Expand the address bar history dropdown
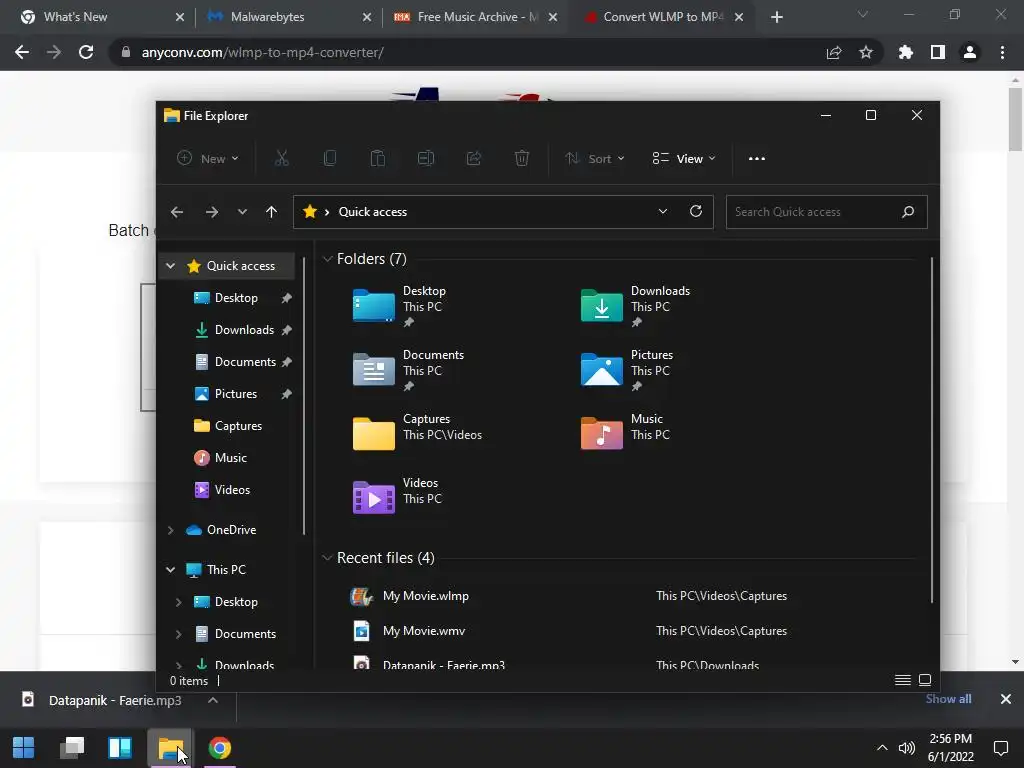 (663, 212)
